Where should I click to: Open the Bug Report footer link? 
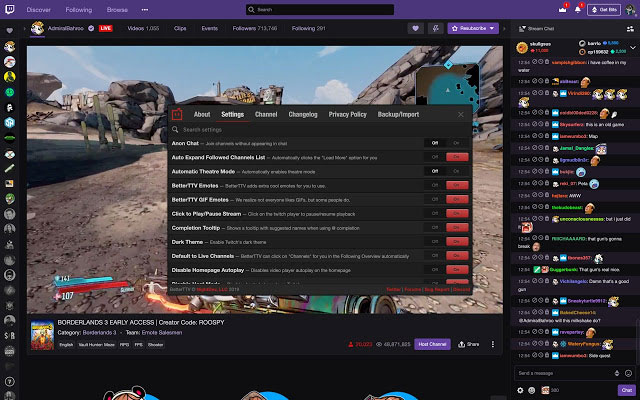point(437,289)
